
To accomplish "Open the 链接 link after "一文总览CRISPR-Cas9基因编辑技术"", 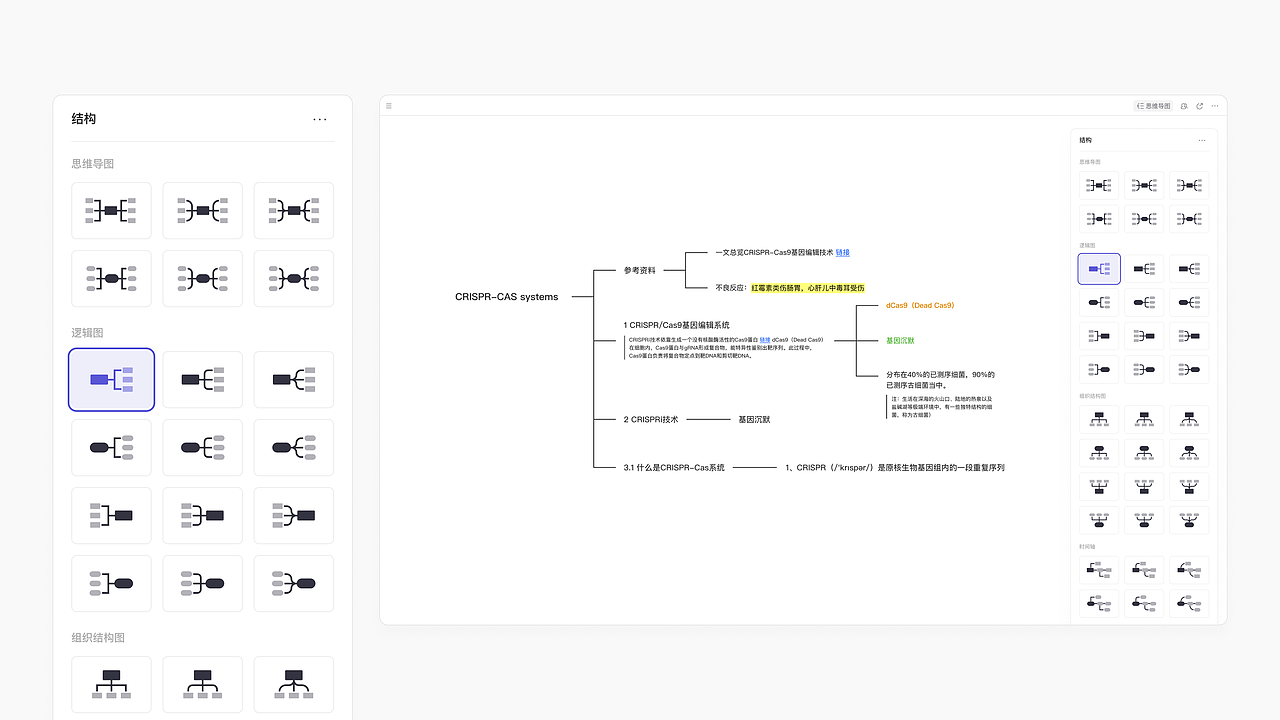I will pos(842,253).
